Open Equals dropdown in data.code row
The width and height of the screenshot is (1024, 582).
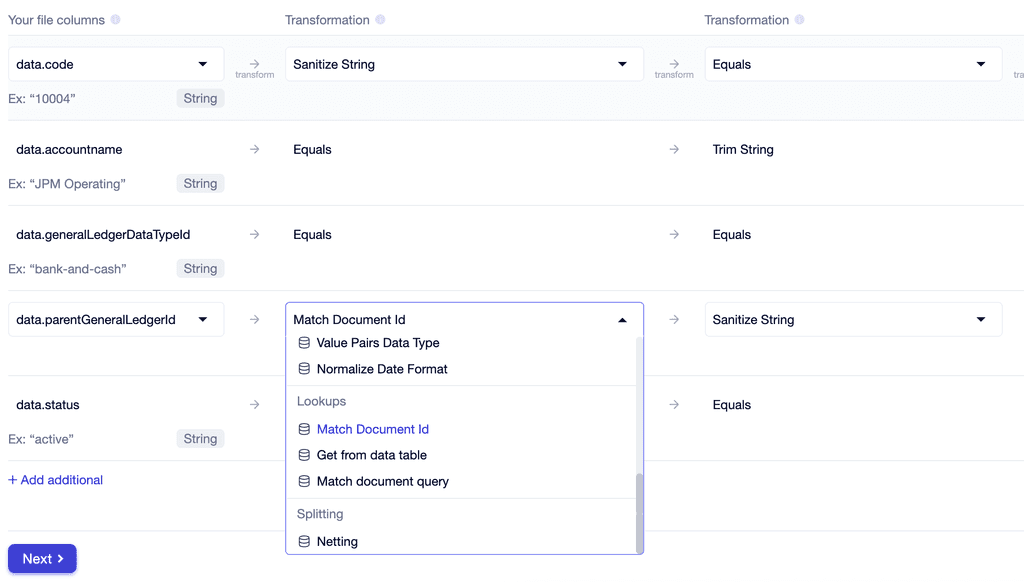(854, 64)
